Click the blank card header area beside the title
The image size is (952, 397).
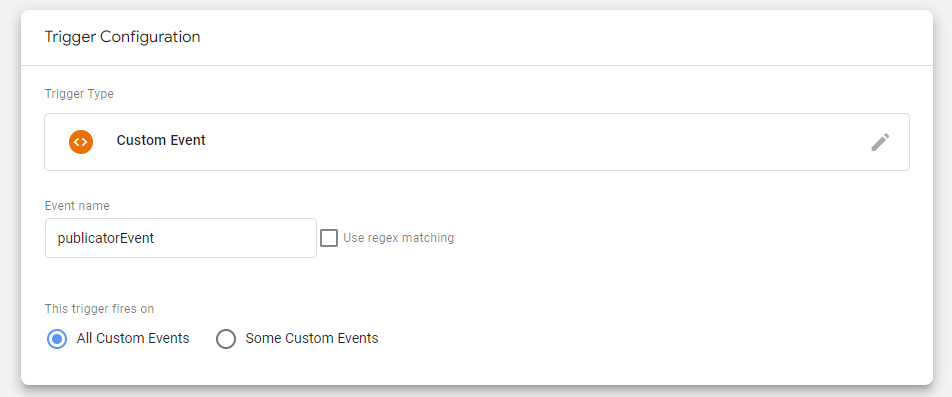point(565,37)
